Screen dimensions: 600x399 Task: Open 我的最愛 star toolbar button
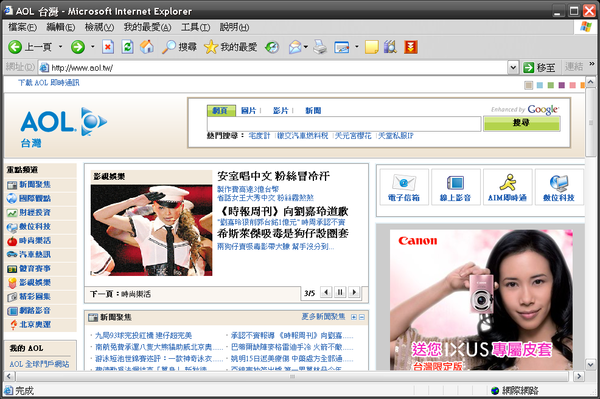click(230, 47)
